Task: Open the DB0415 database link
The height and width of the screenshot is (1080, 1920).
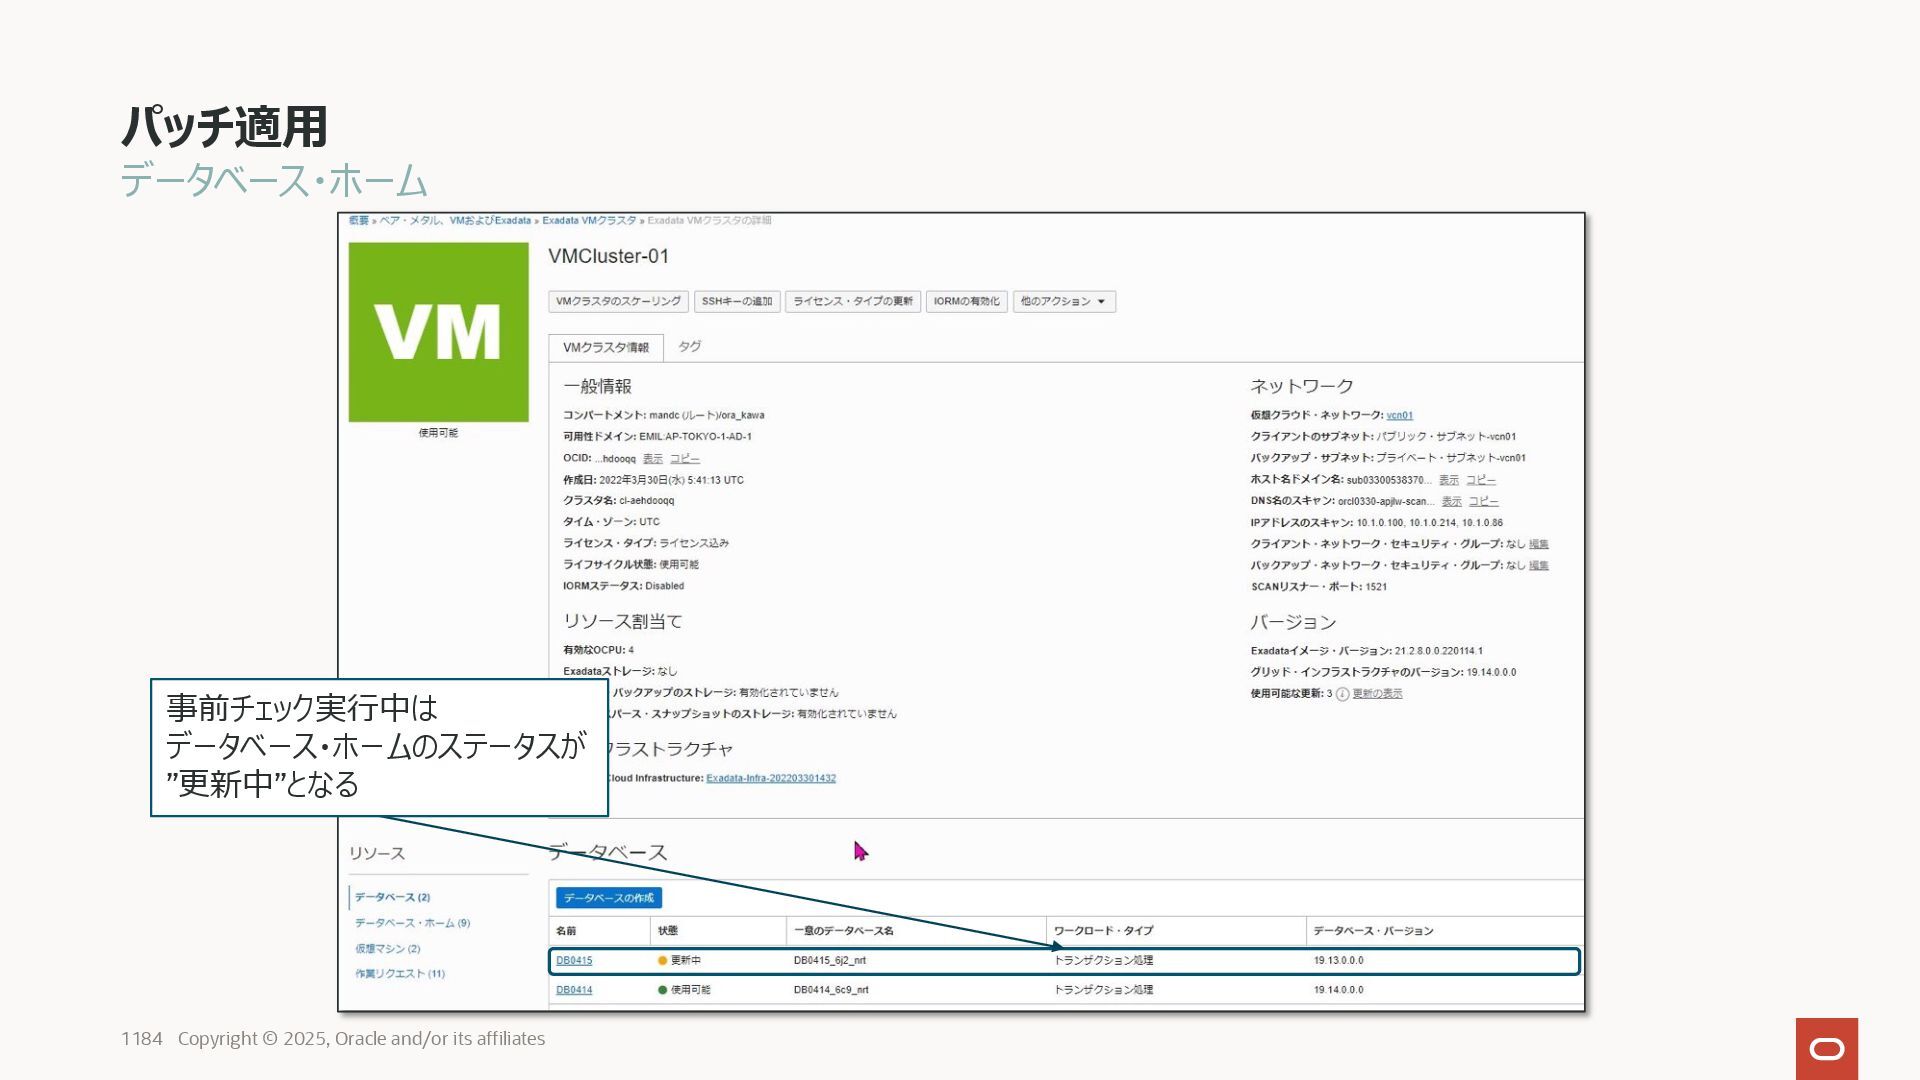Action: [x=574, y=960]
